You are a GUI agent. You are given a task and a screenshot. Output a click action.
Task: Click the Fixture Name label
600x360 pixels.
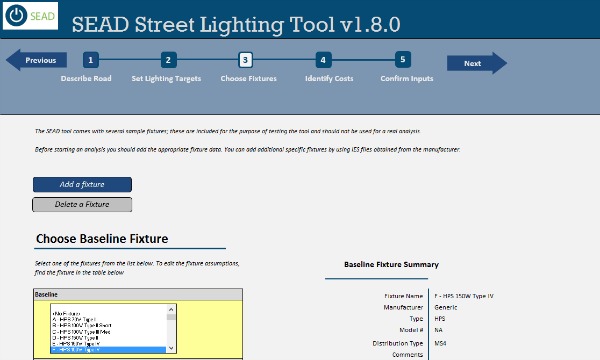404,296
